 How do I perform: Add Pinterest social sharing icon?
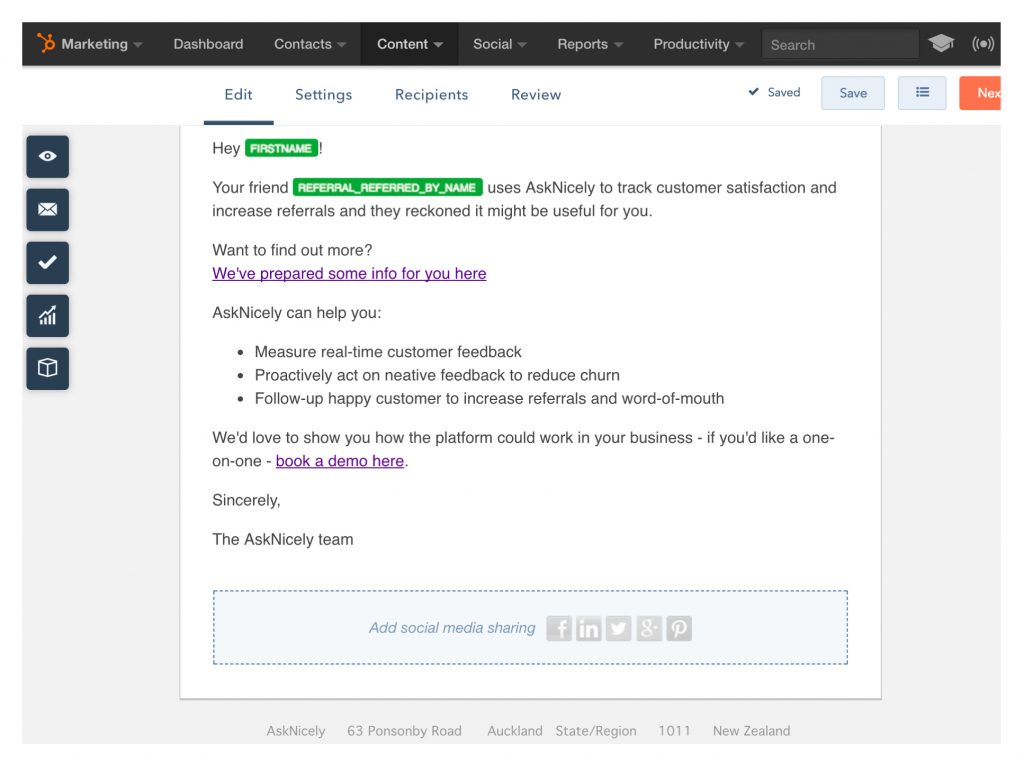(x=679, y=628)
